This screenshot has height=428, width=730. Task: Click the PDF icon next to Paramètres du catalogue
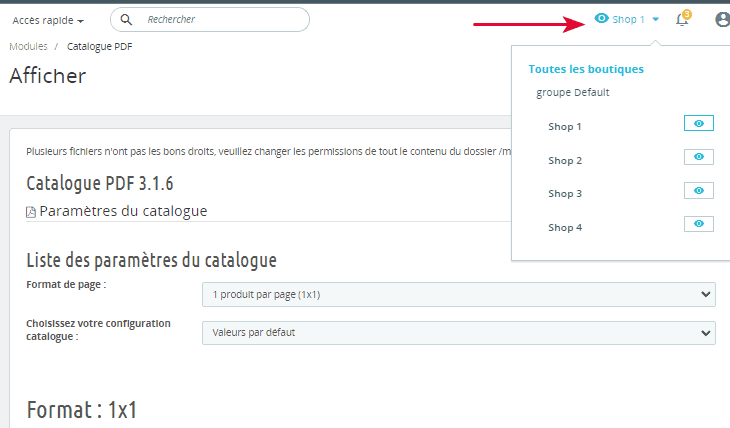coord(31,212)
